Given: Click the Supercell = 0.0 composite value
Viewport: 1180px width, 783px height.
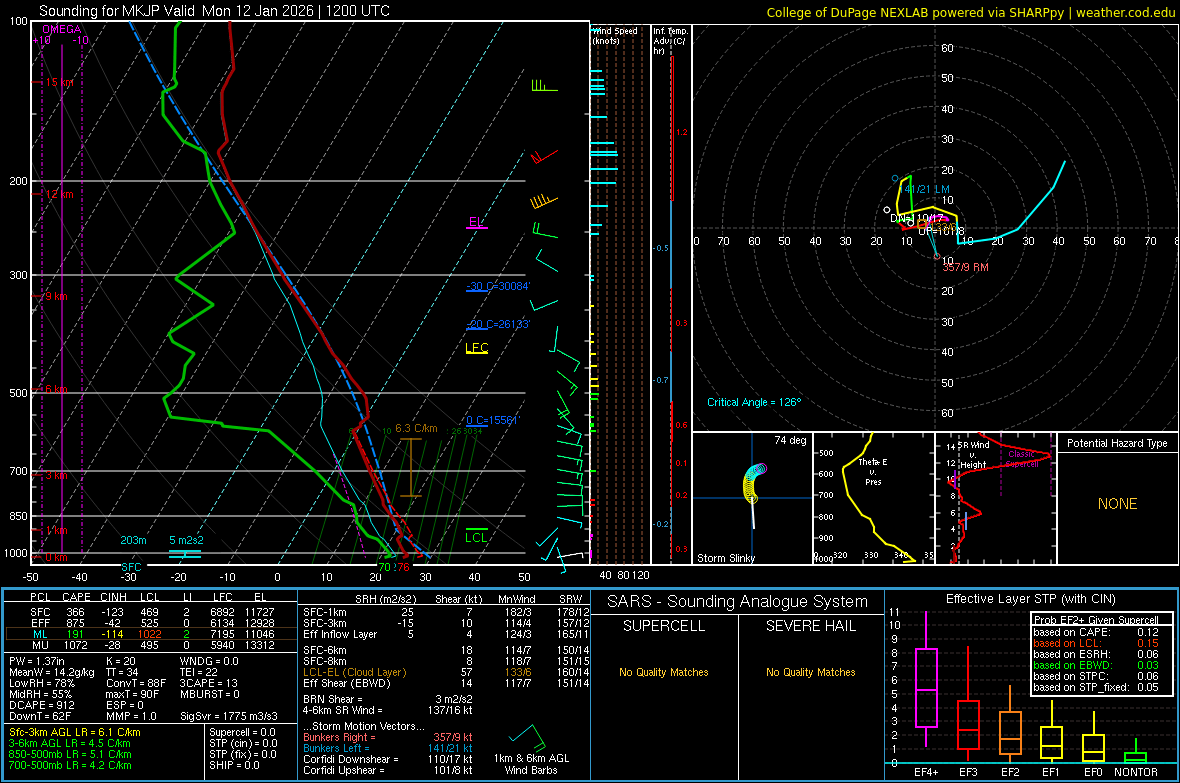Looking at the screenshot, I should coord(242,732).
